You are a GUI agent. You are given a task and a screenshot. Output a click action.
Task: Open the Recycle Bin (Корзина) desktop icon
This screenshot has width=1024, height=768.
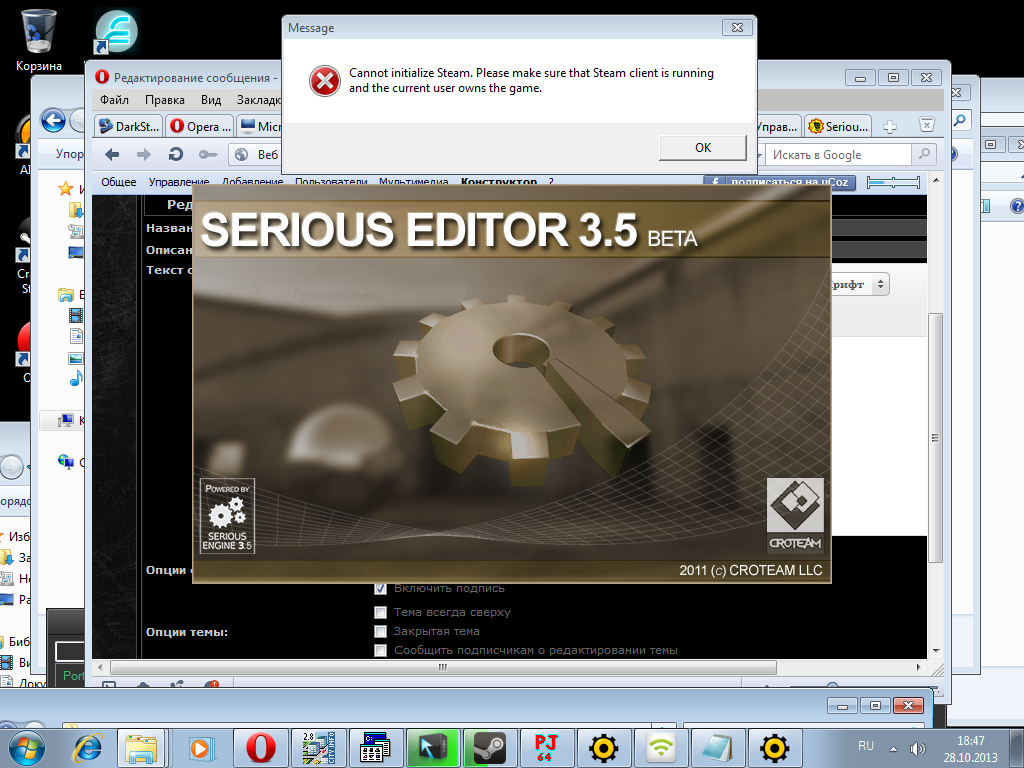(x=39, y=40)
